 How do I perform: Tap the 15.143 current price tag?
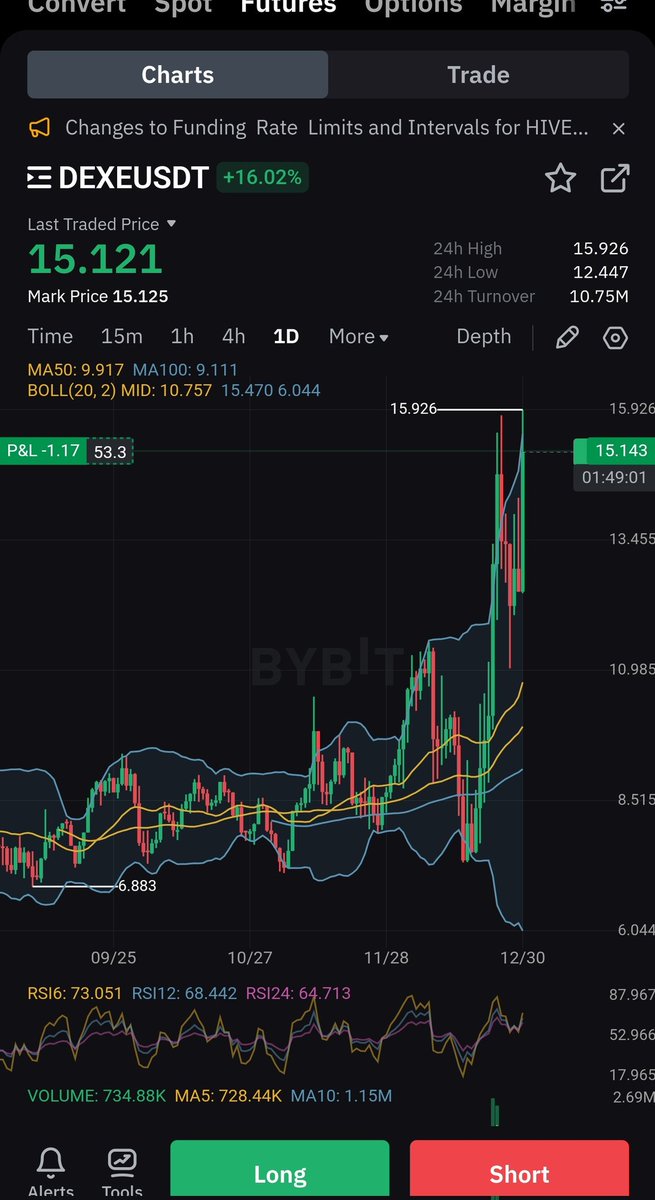(x=613, y=451)
